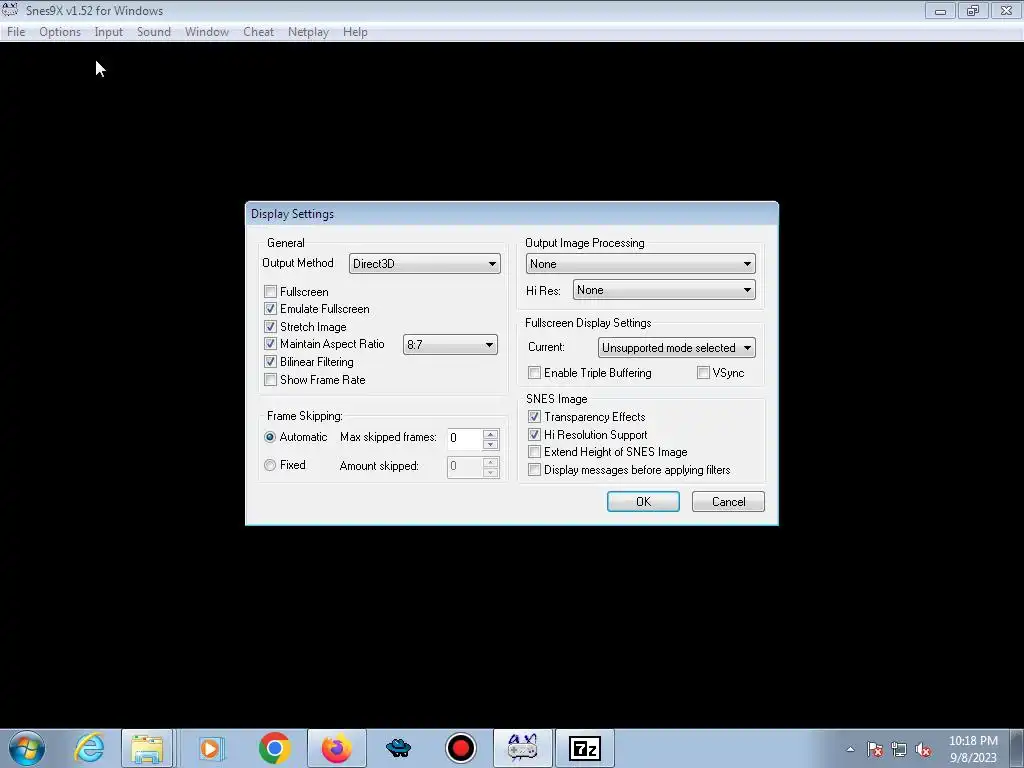Switch to Snes9X taskbar icon
The height and width of the screenshot is (768, 1024).
522,748
